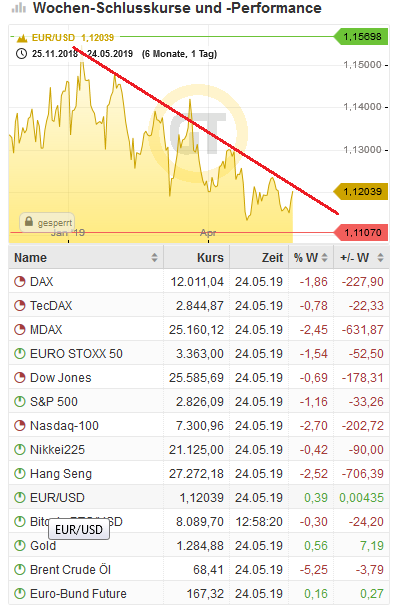Click the bar chart icon beside the heading
Image resolution: width=398 pixels, height=607 pixels.
click(19, 8)
